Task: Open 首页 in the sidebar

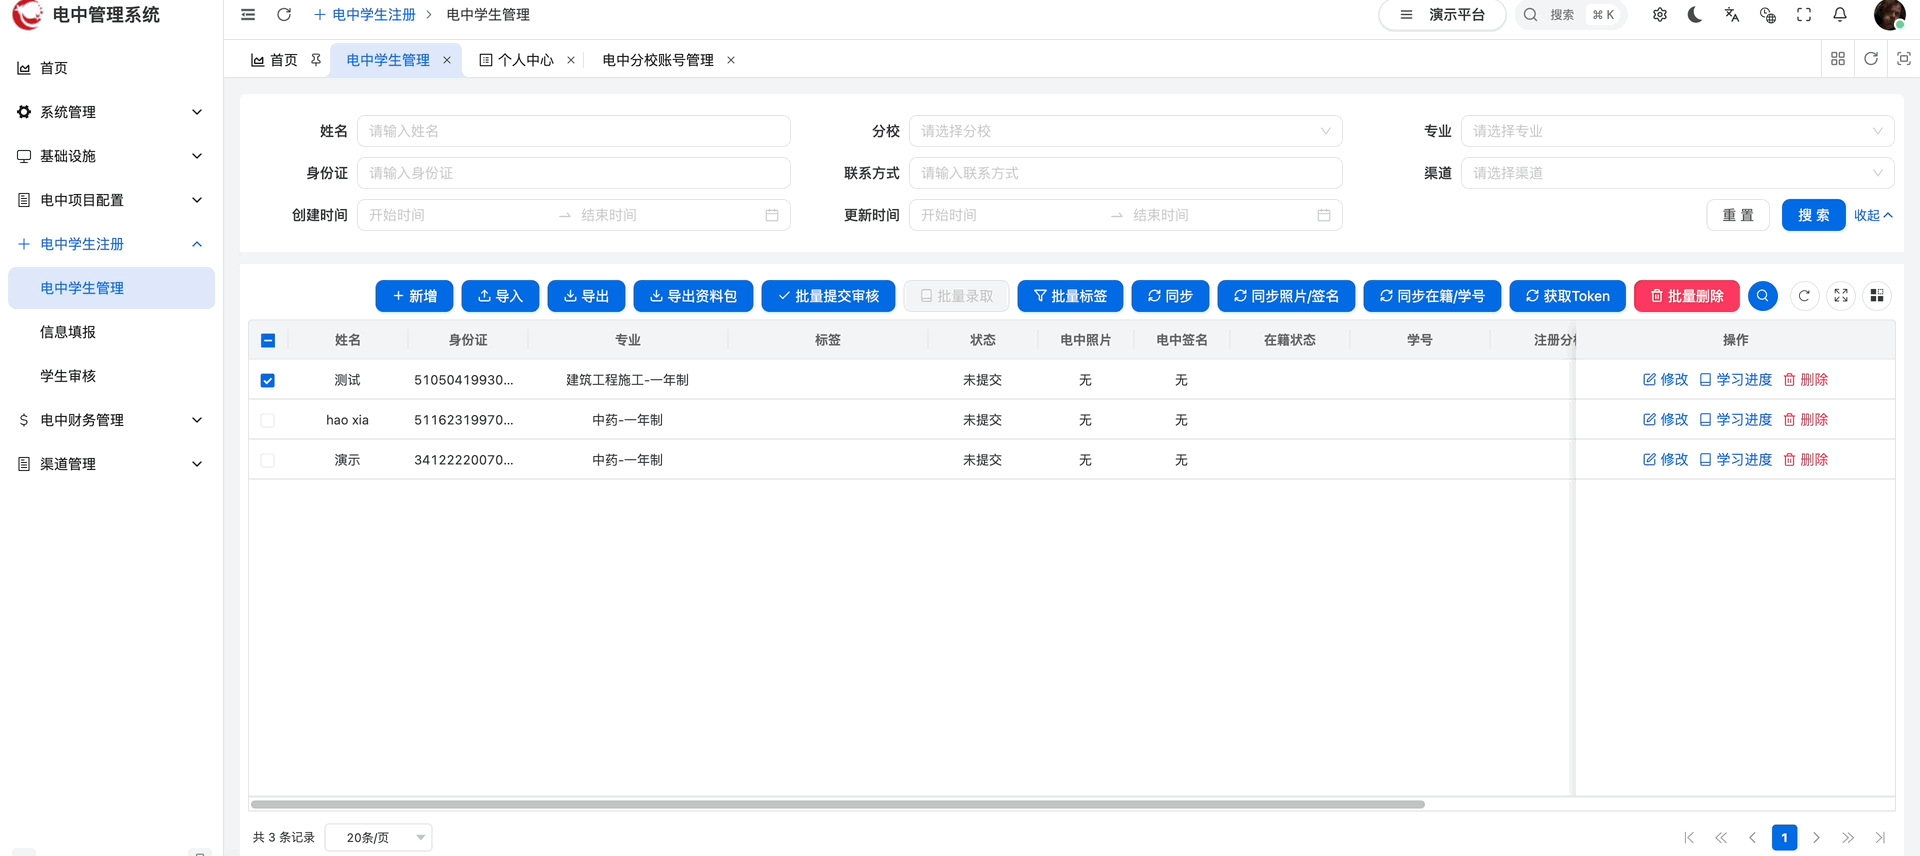Action: pyautogui.click(x=112, y=68)
